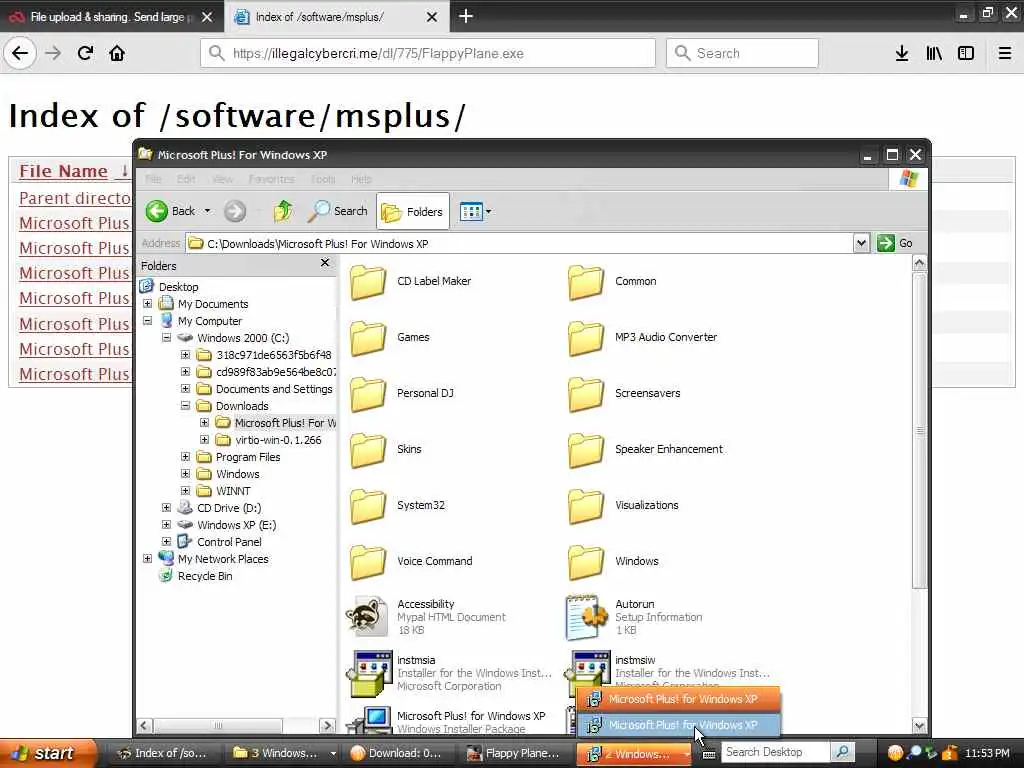
Task: Go to browser home page
Action: (x=117, y=53)
